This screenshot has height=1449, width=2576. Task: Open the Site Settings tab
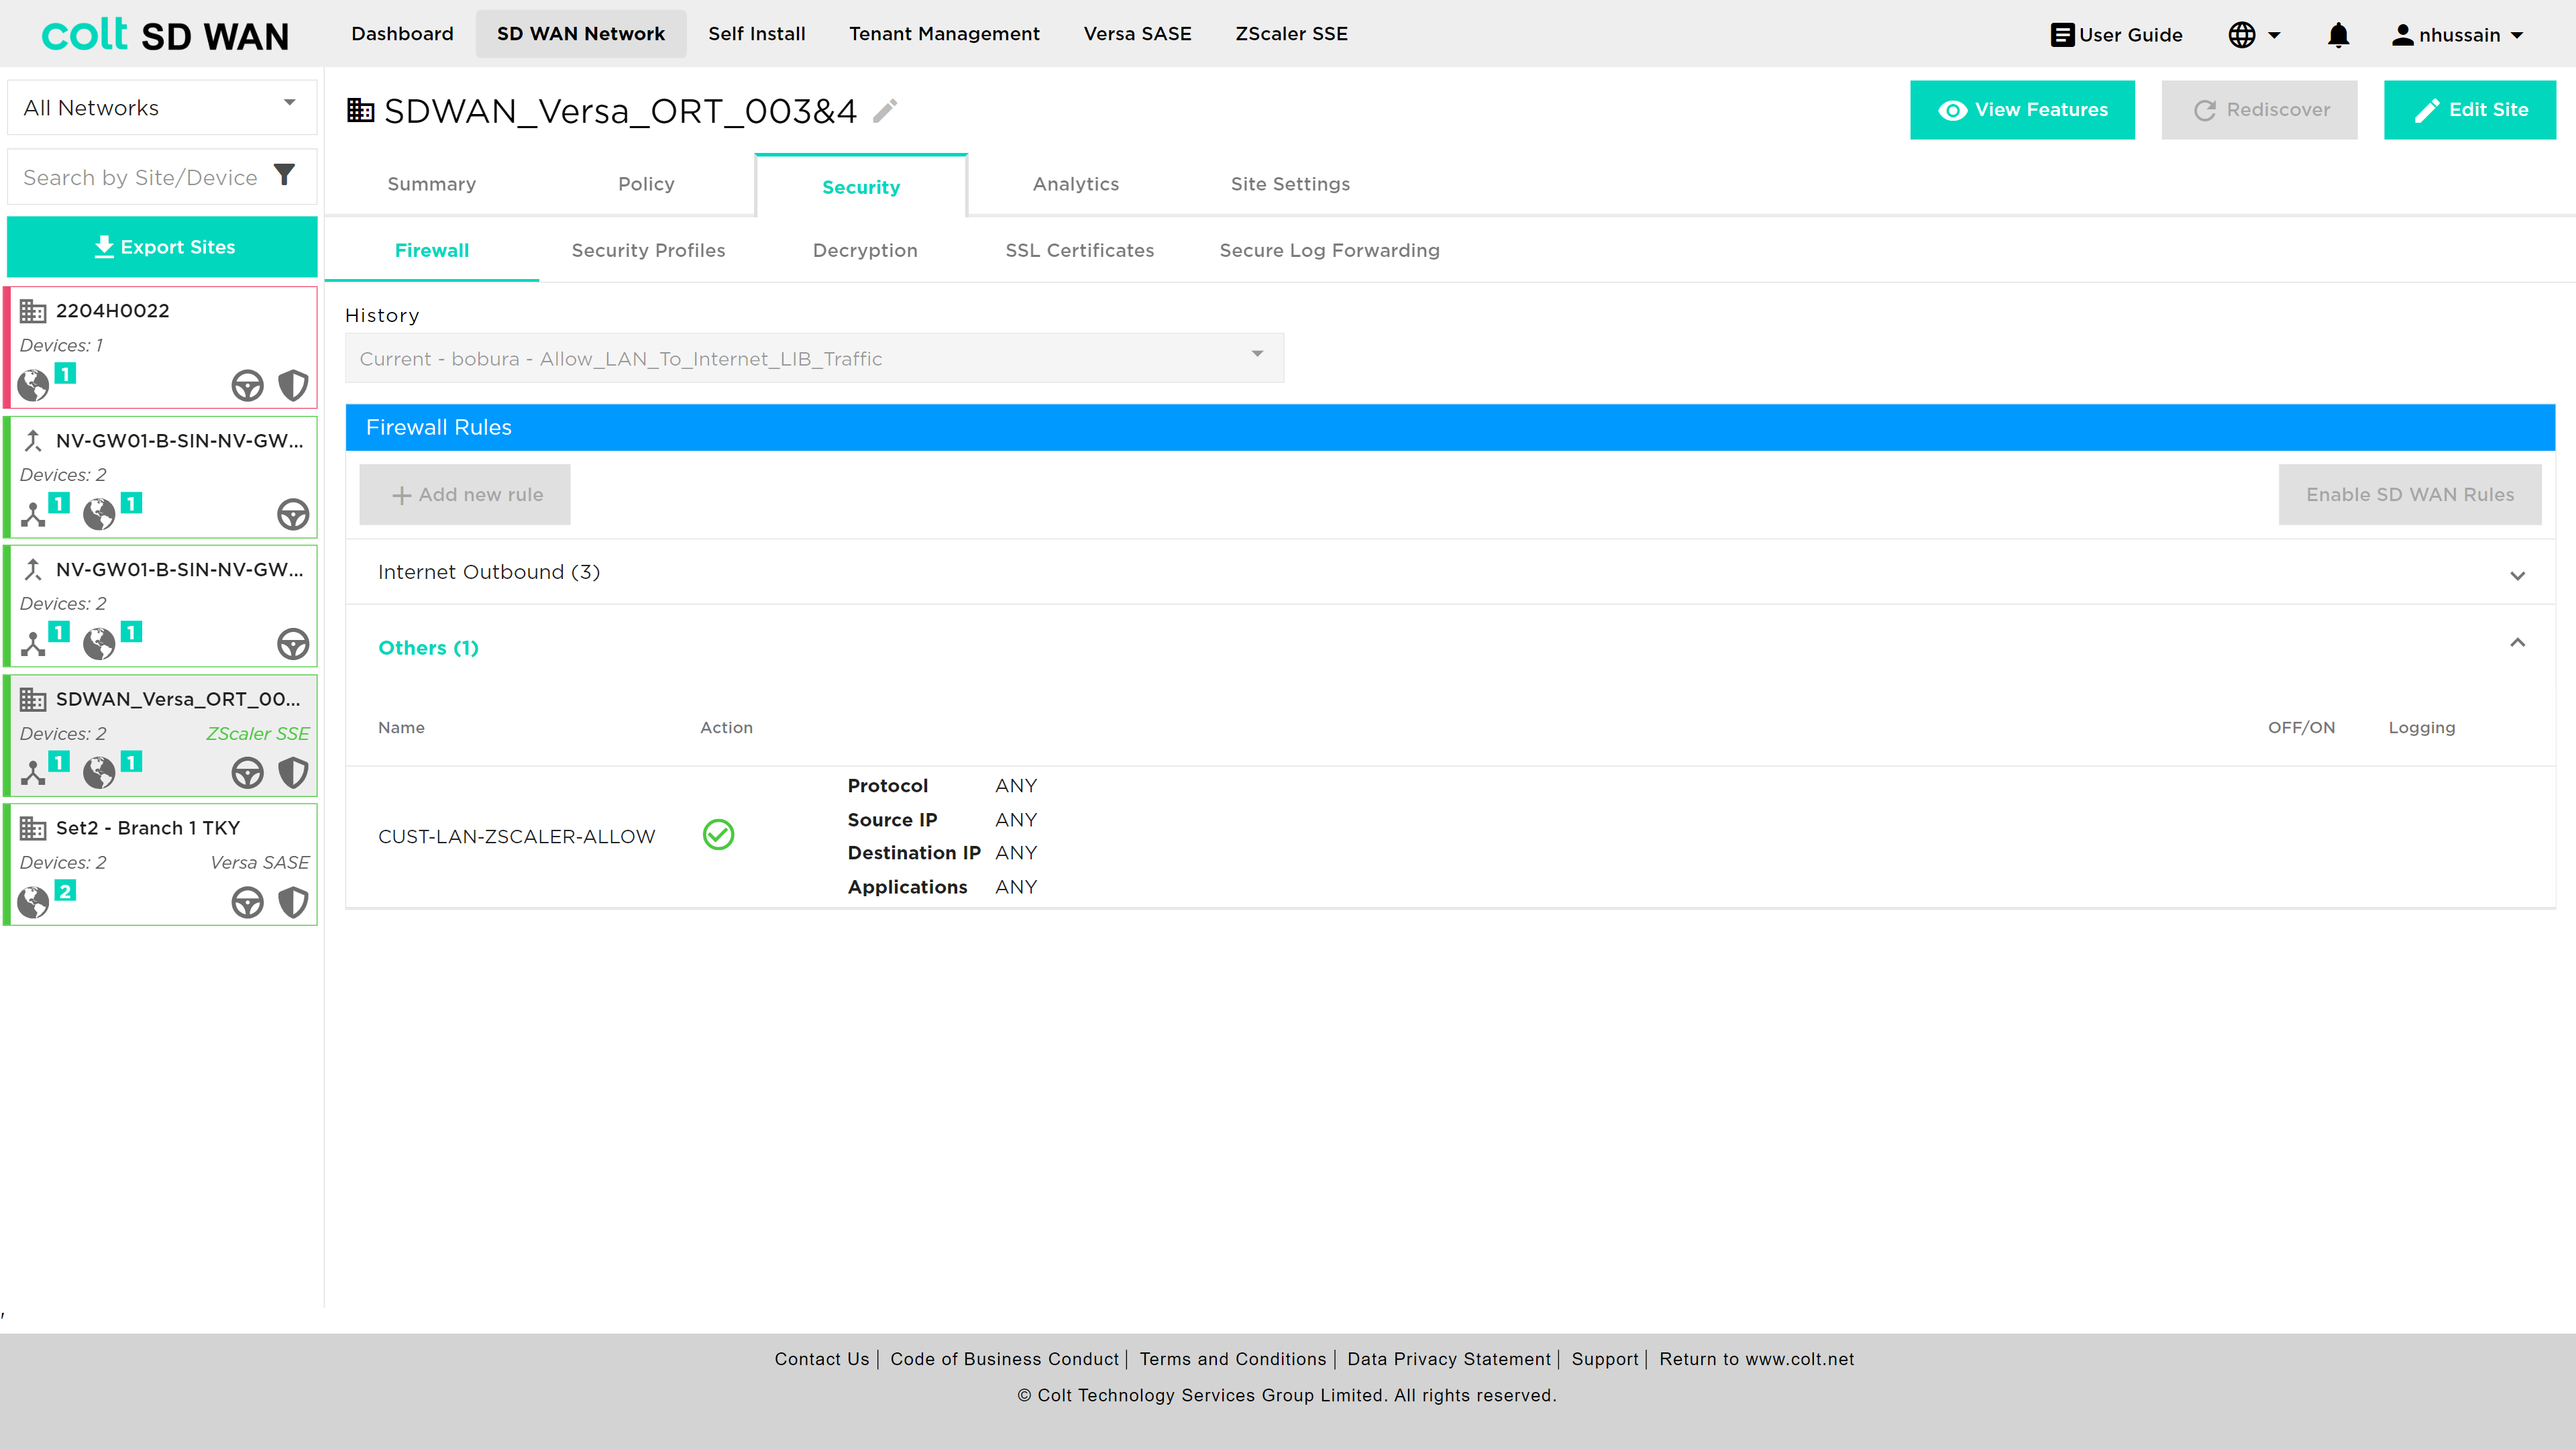(1290, 184)
